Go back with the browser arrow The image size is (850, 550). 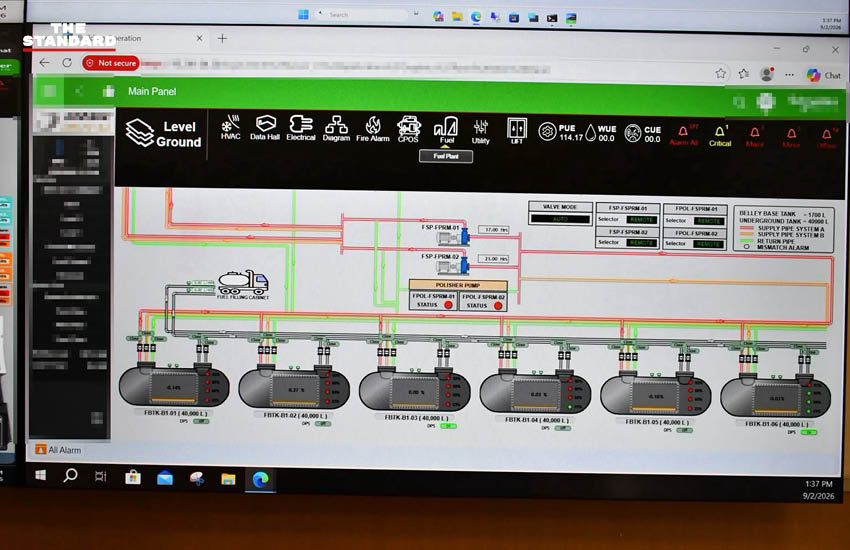[44, 62]
